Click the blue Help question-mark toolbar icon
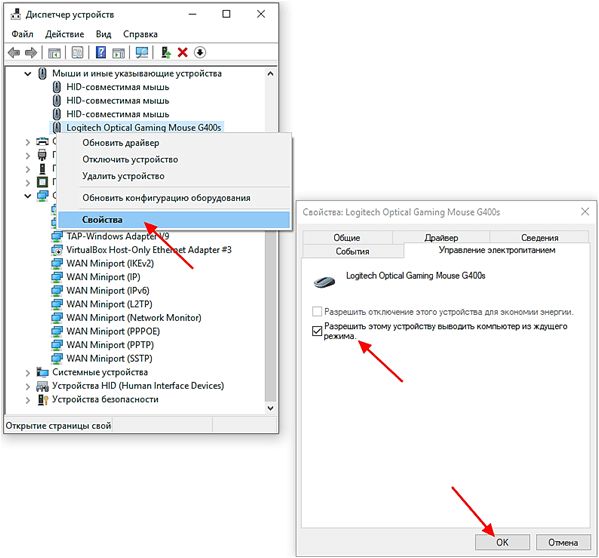 tap(101, 52)
